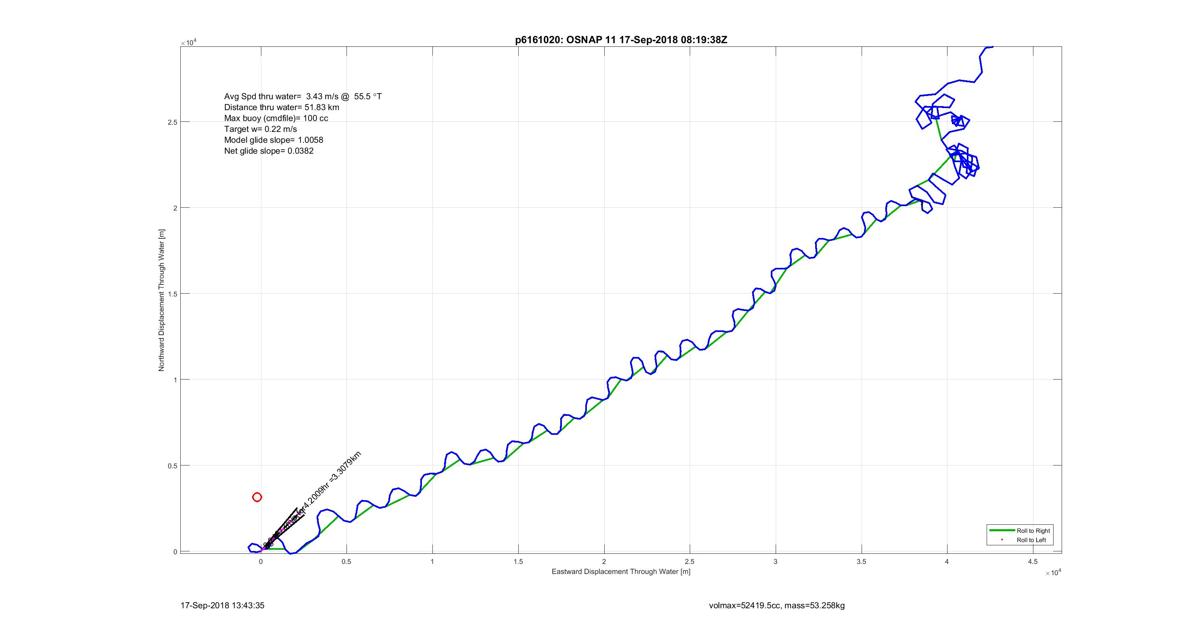Click the y-axis tick label "2.5"
1200x622 pixels.
coord(171,123)
